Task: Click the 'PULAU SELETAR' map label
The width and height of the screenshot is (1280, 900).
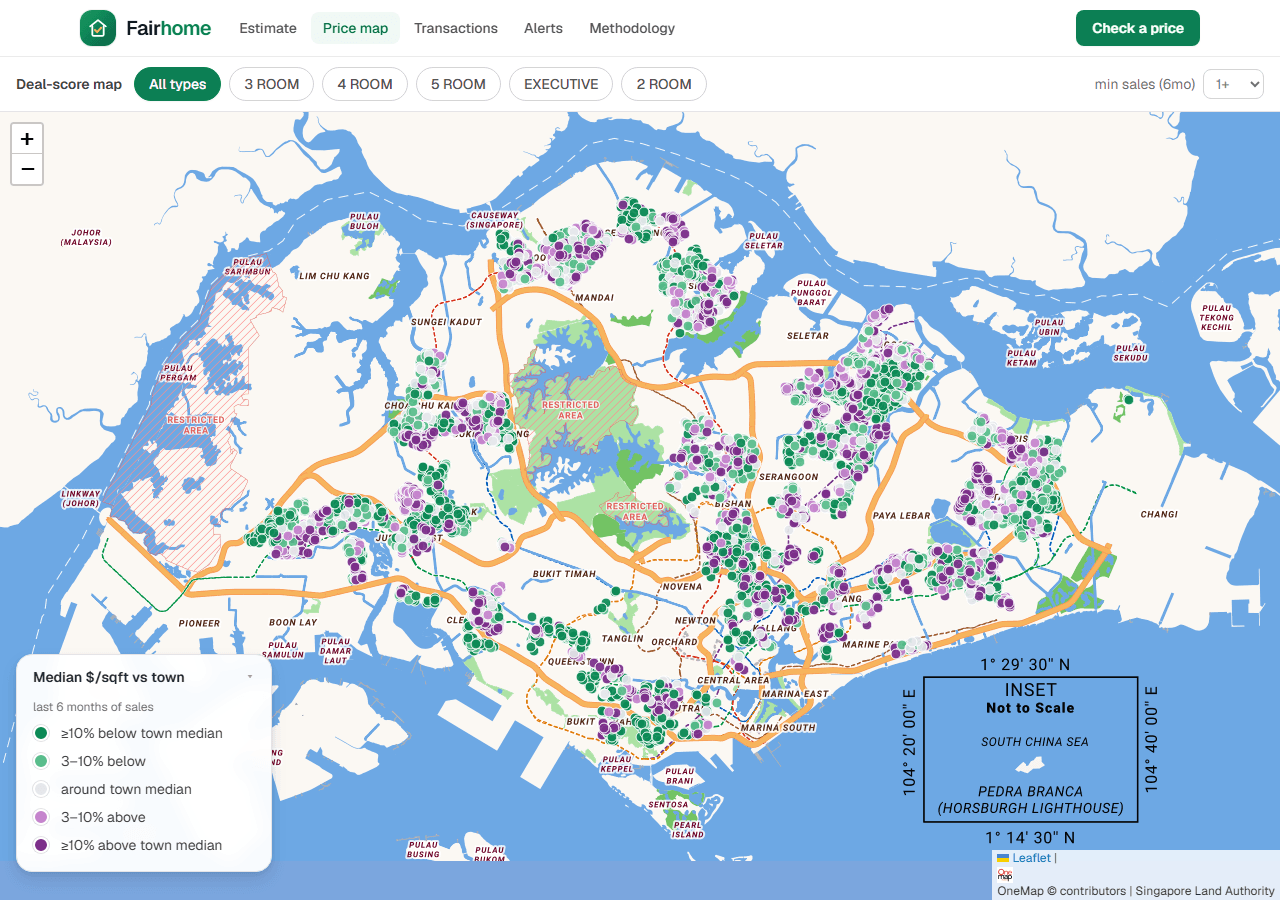Action: [x=764, y=241]
